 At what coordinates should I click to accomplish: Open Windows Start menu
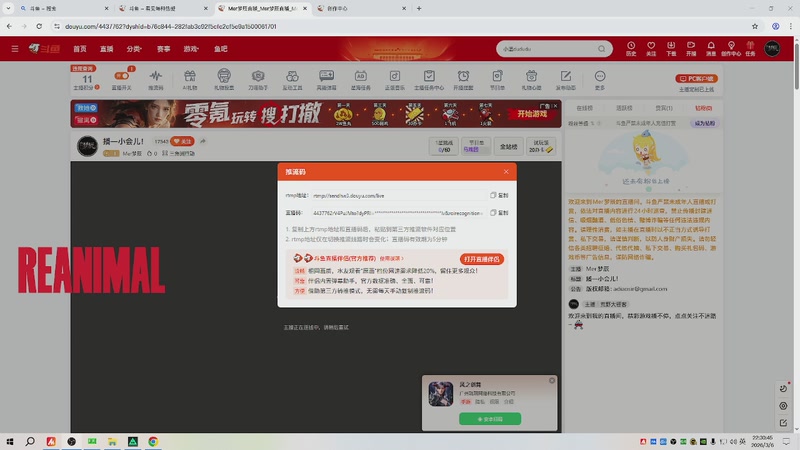pyautogui.click(x=10, y=441)
